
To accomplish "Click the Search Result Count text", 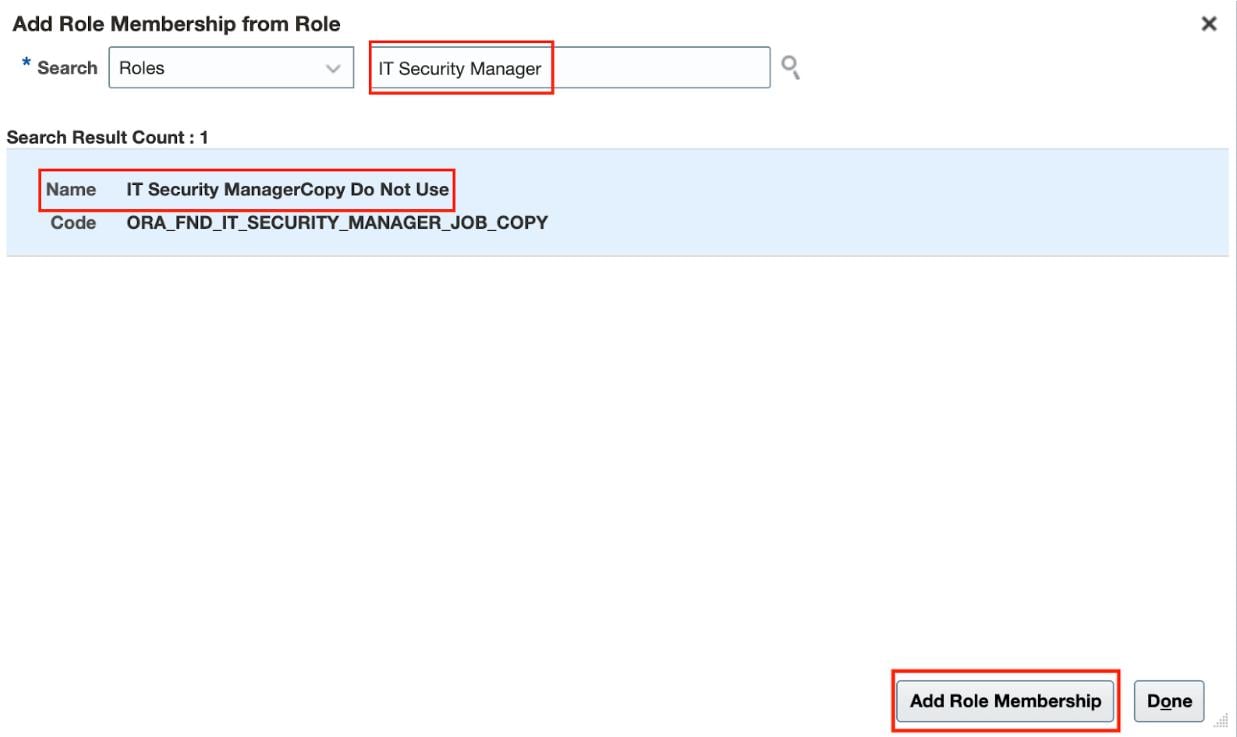I will coord(107,137).
